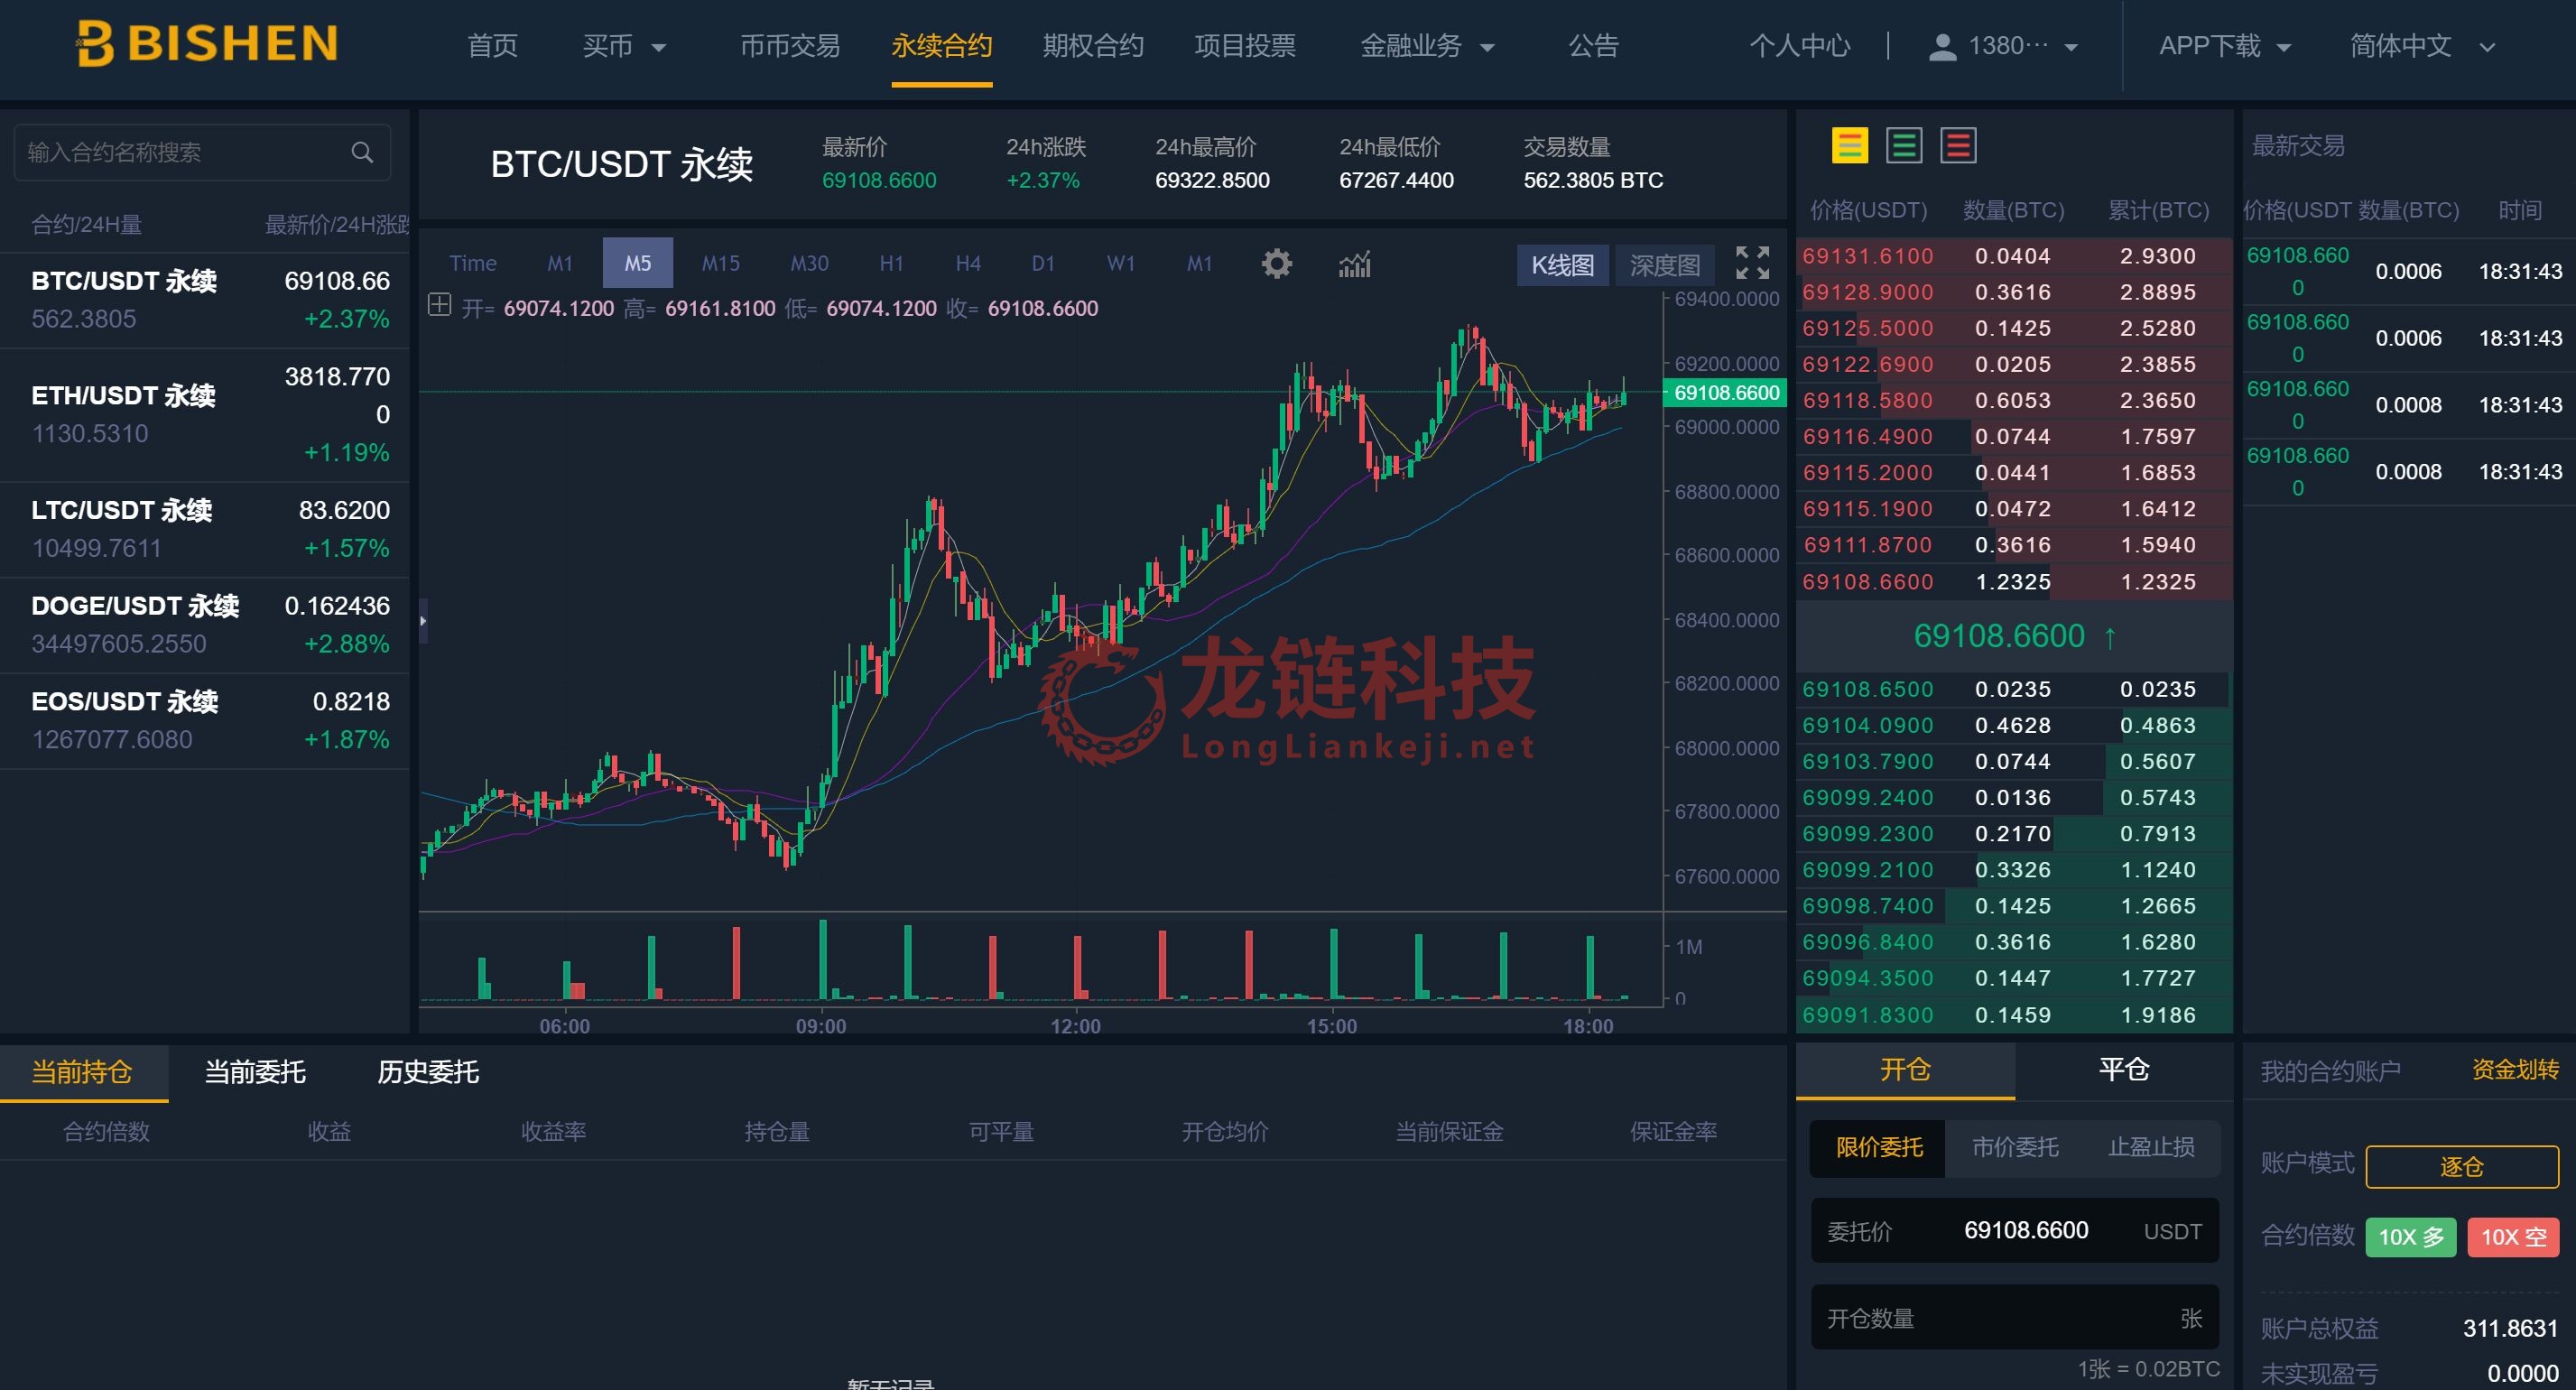The width and height of the screenshot is (2576, 1390).
Task: Show the combined order book view
Action: tap(1849, 146)
